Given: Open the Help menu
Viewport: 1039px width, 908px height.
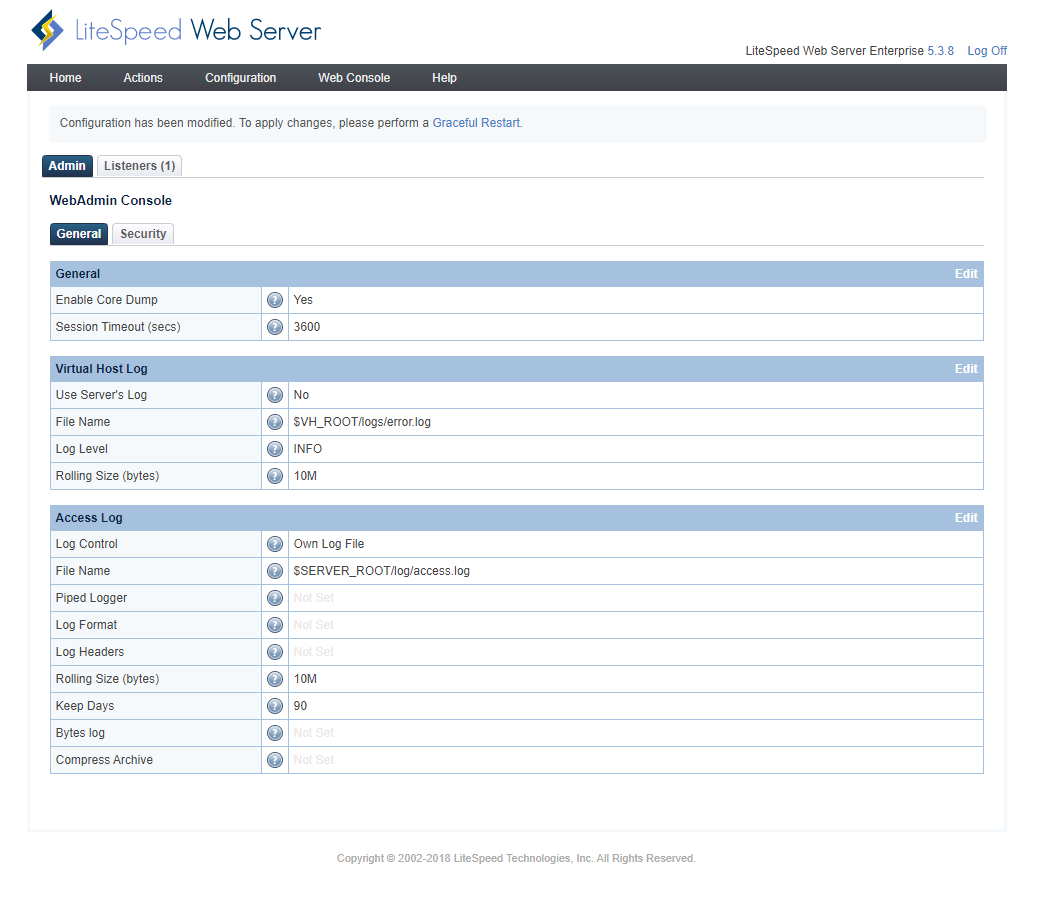Looking at the screenshot, I should tap(444, 78).
